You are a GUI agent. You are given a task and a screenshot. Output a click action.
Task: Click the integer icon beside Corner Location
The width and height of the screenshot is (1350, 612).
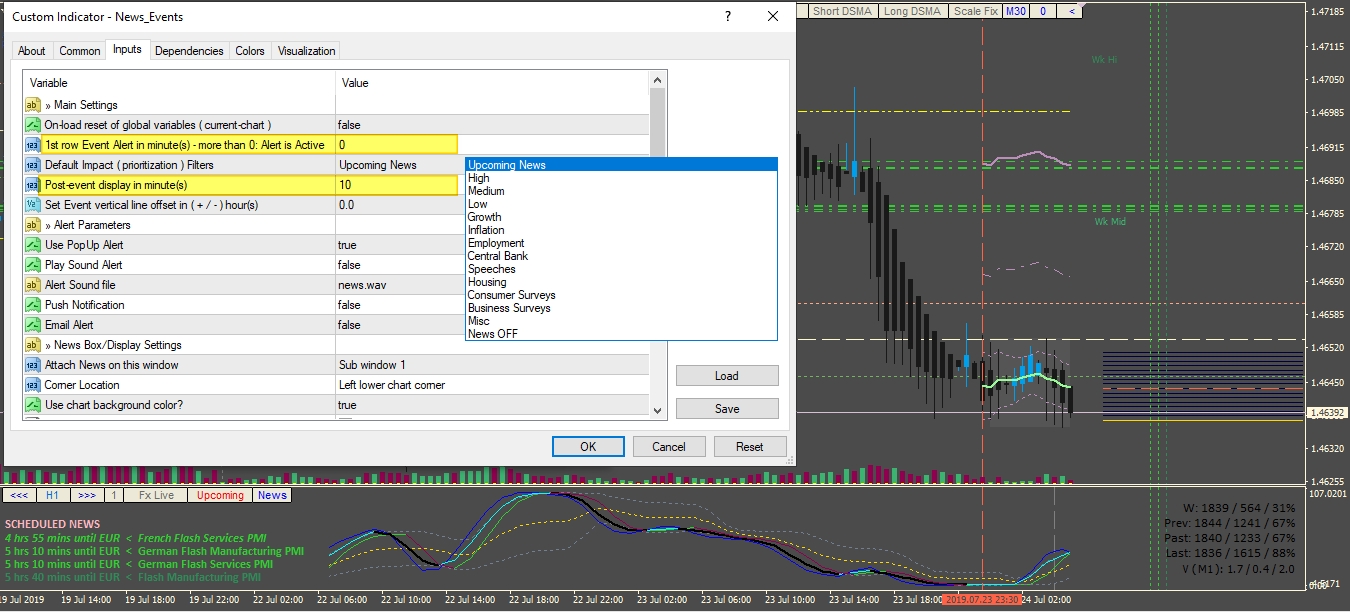click(32, 385)
